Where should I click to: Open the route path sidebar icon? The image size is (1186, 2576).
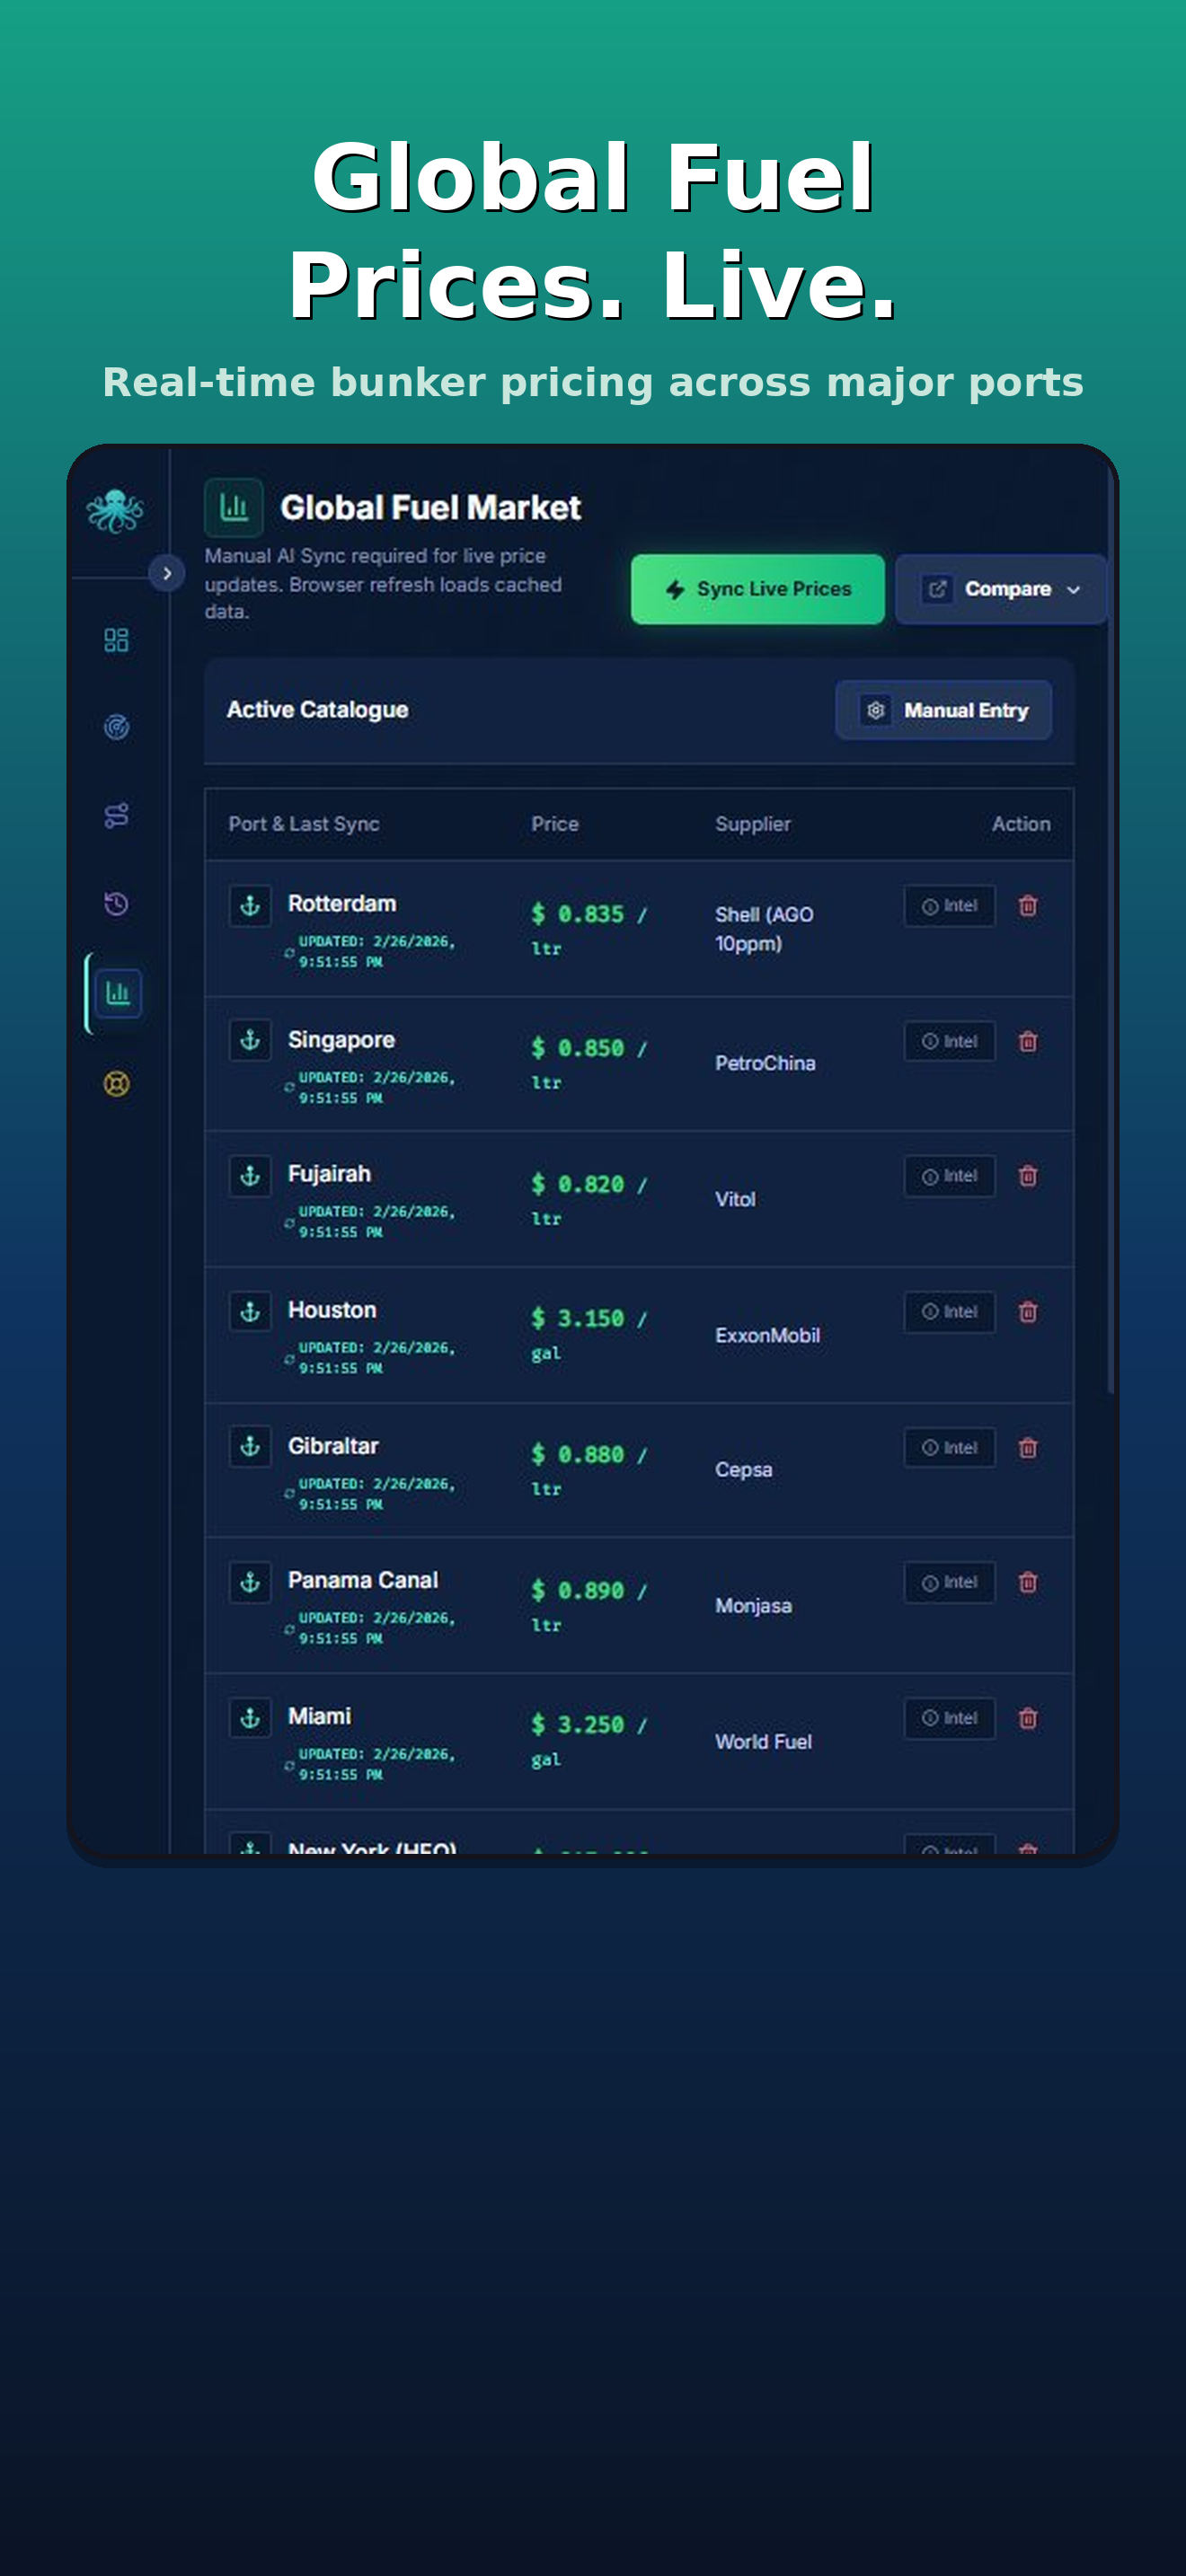coord(116,815)
